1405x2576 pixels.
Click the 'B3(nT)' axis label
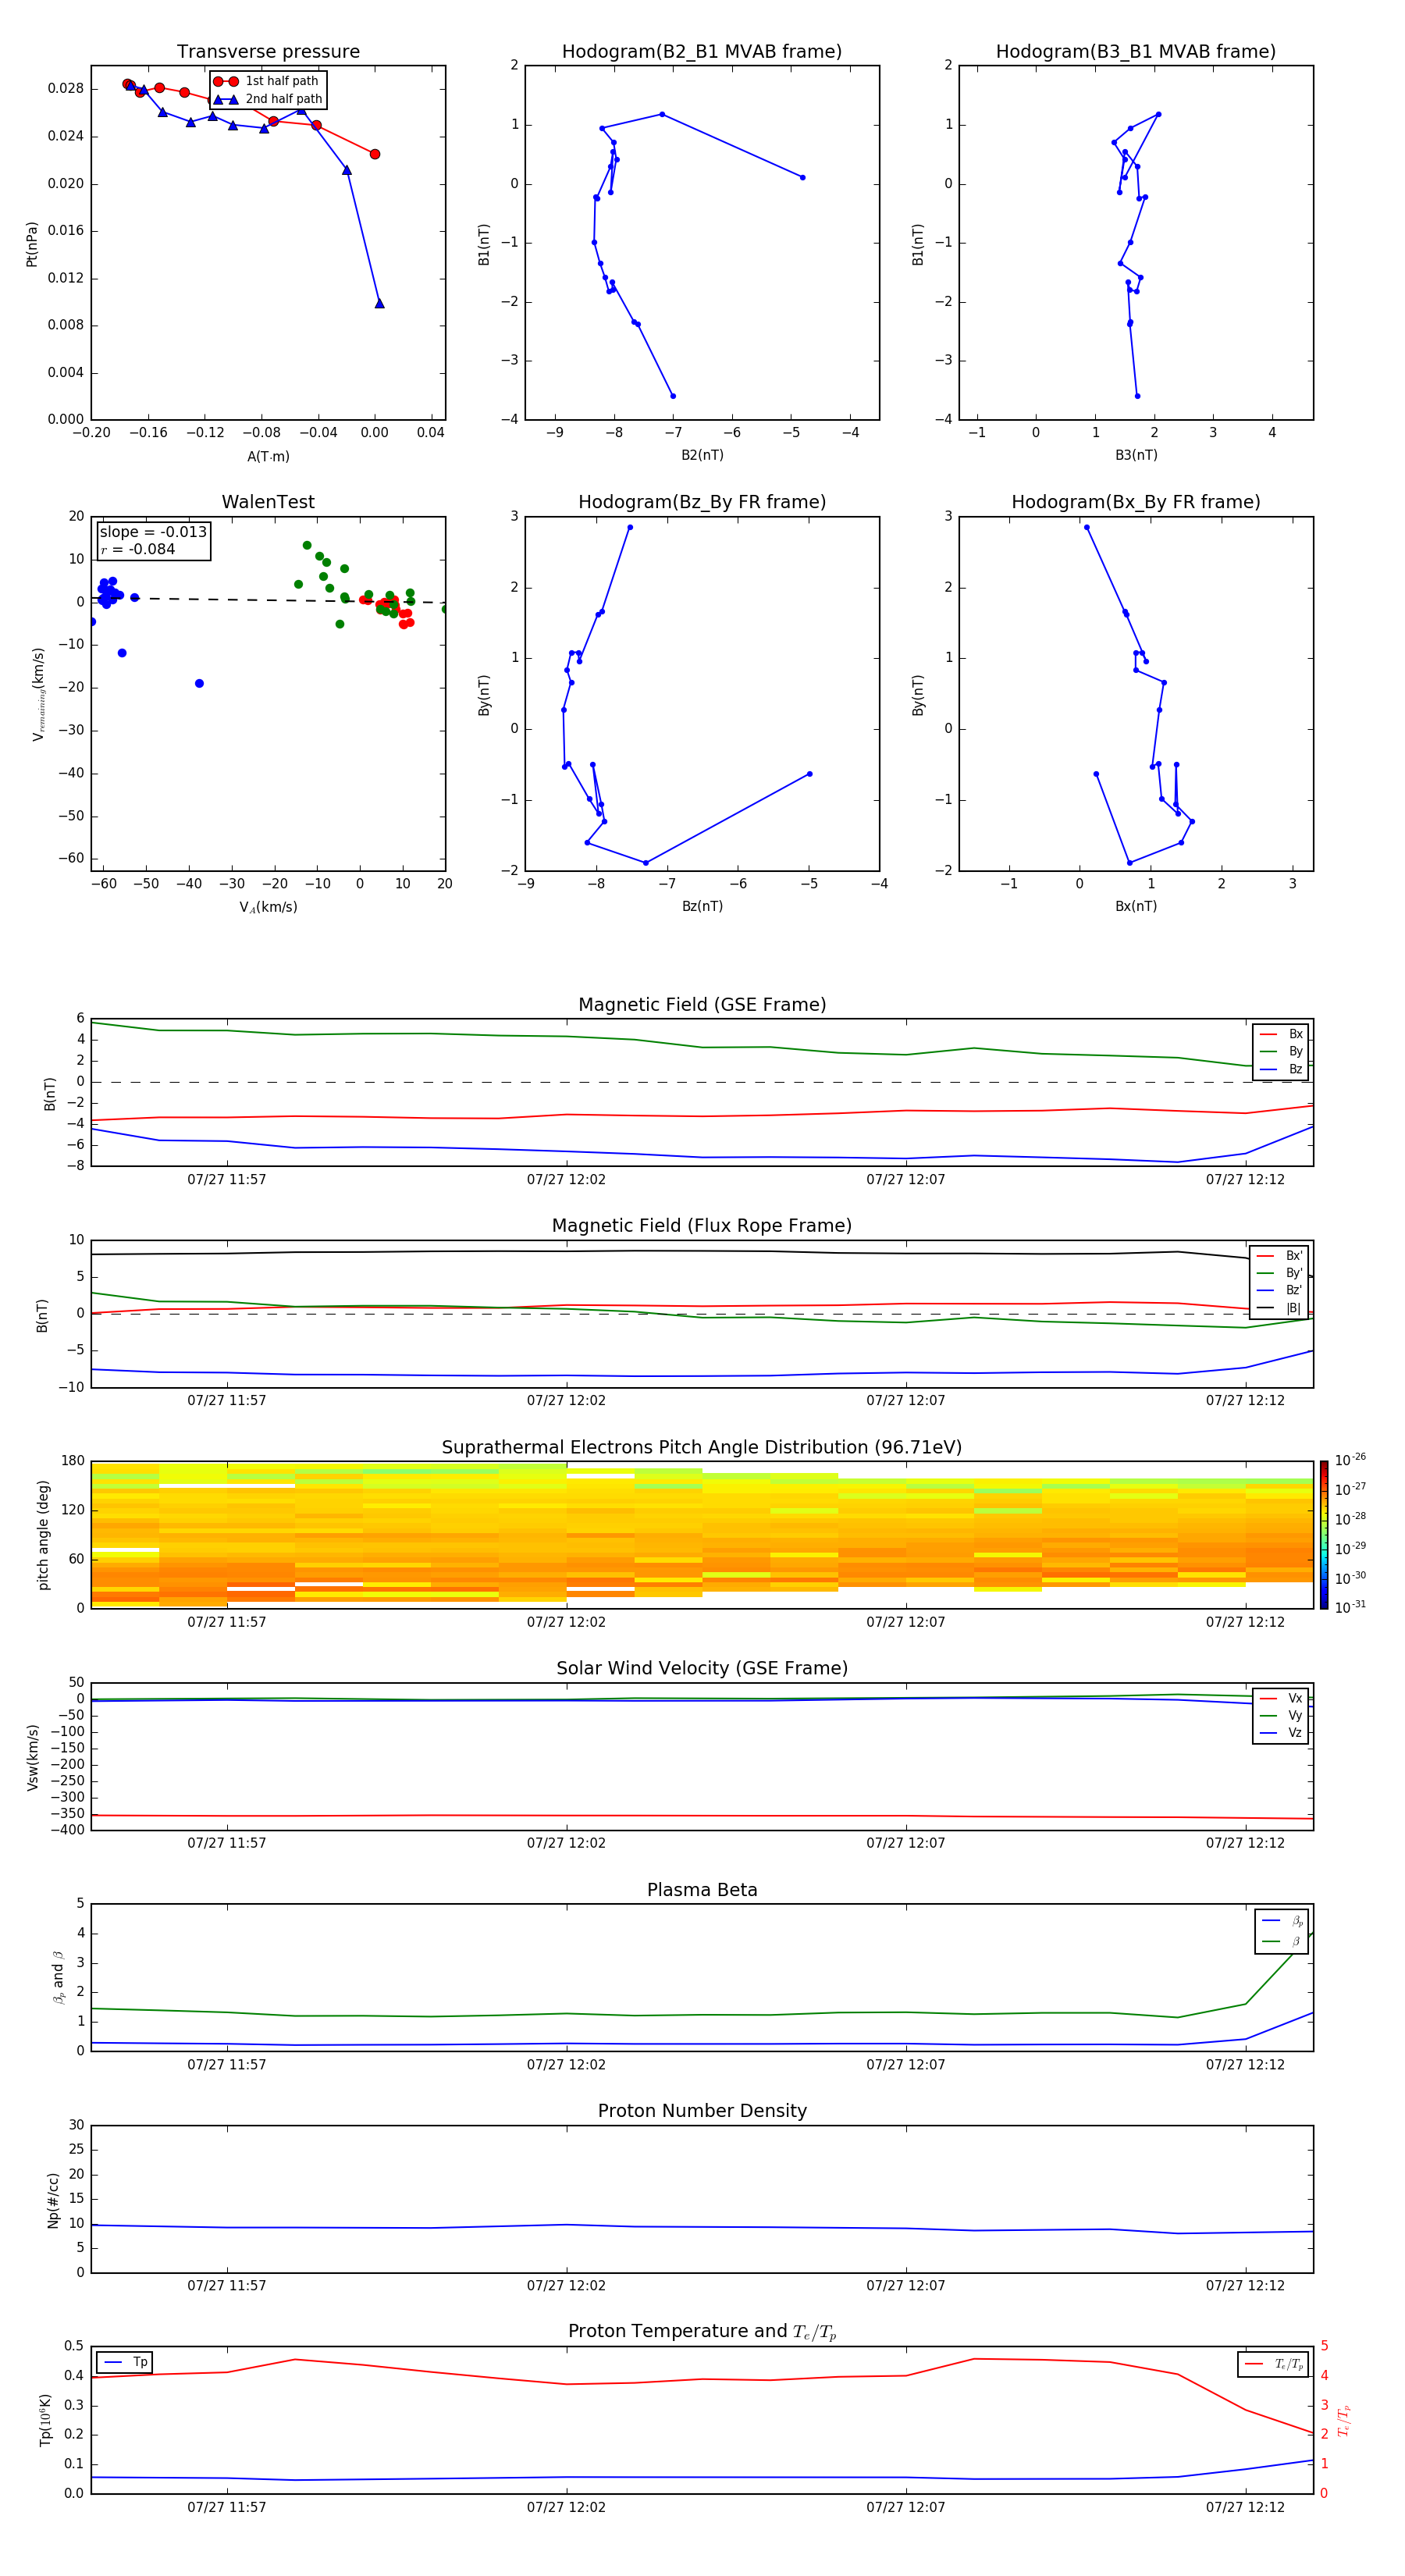pos(1136,455)
